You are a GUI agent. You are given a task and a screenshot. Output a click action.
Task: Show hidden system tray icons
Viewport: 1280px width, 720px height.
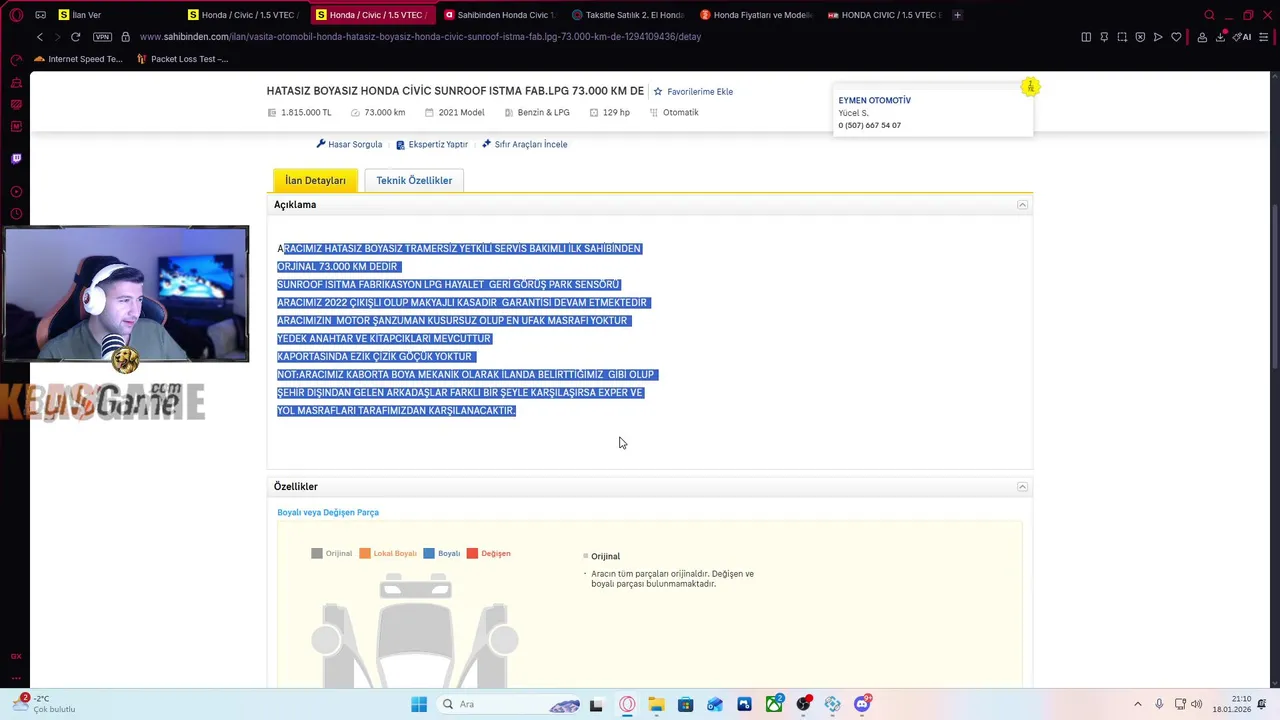coord(1137,704)
